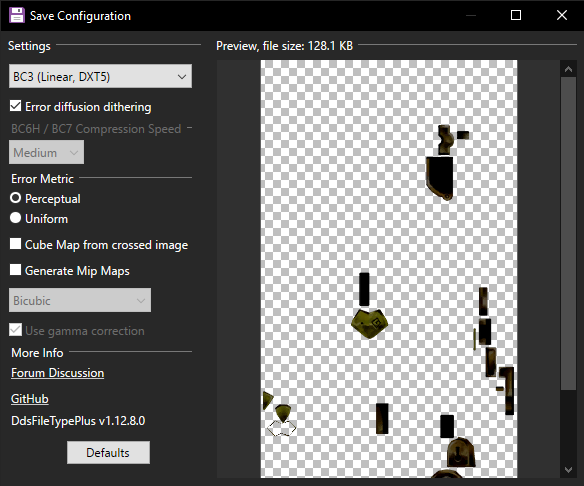Open the Forum Discussion link

pyautogui.click(x=57, y=373)
